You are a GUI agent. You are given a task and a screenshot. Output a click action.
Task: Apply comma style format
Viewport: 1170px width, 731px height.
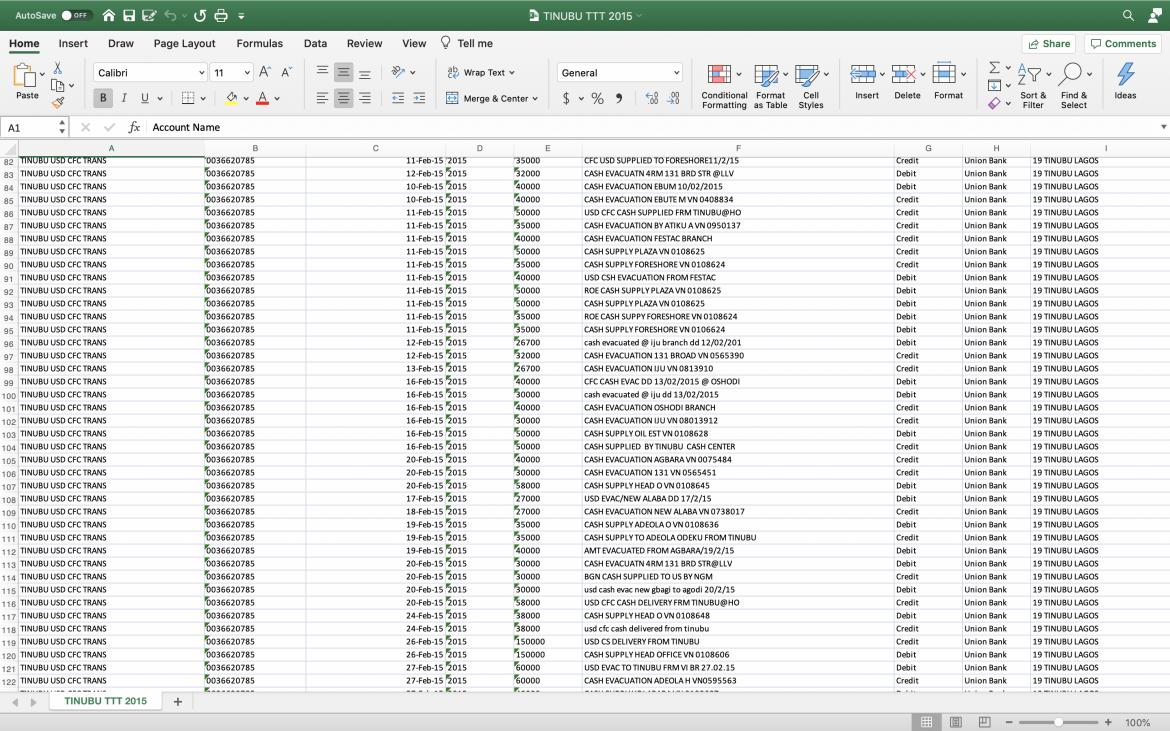point(619,98)
